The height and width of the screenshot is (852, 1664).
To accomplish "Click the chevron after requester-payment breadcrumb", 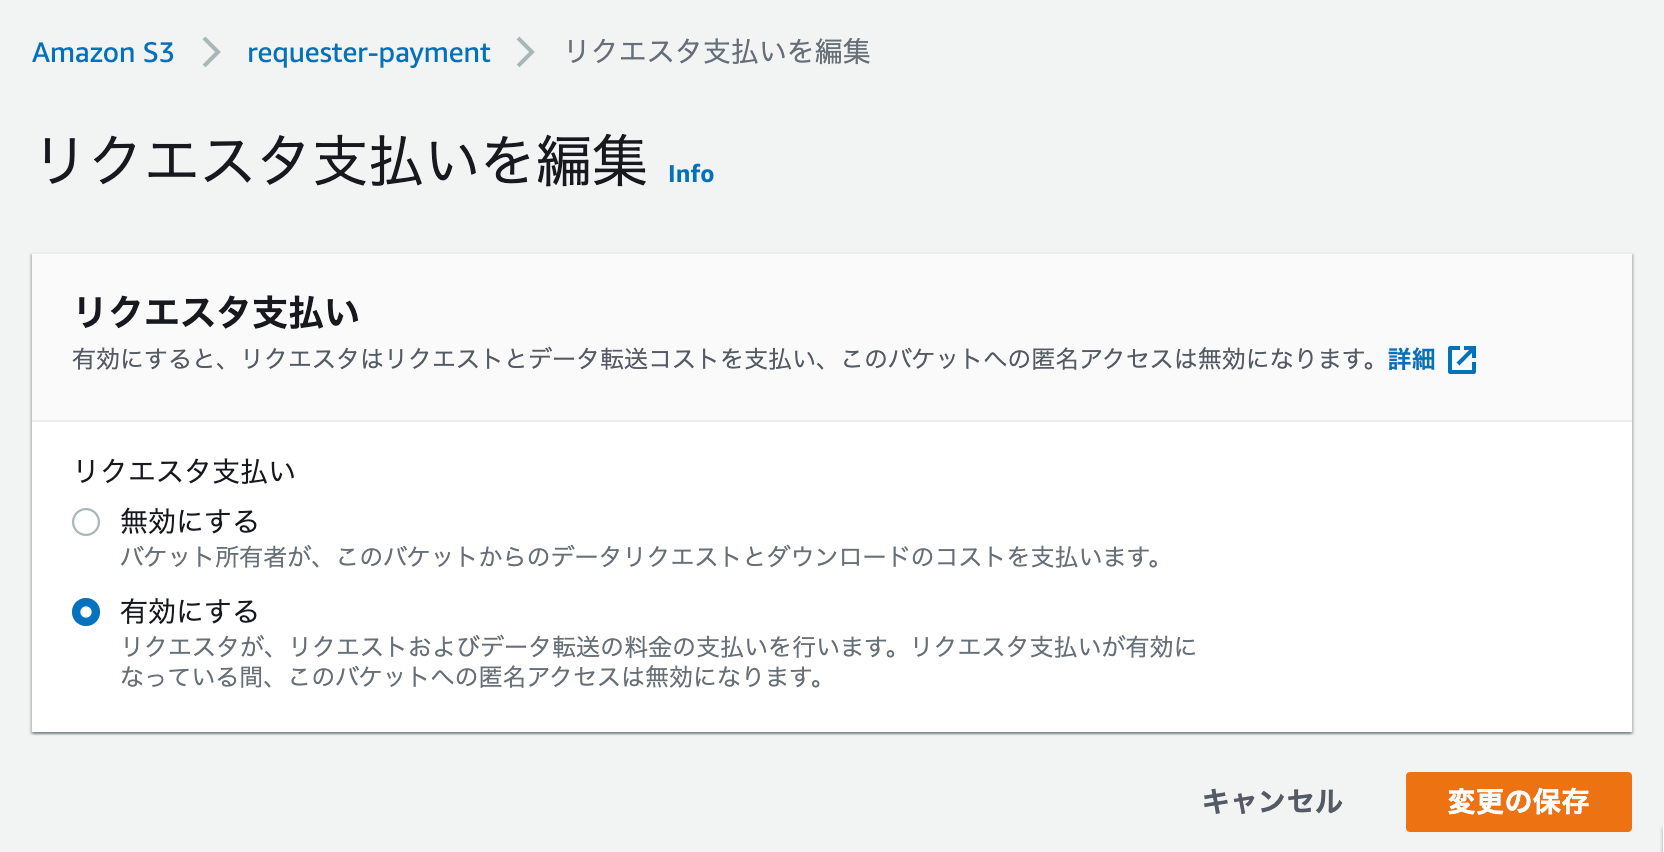I will pos(526,52).
